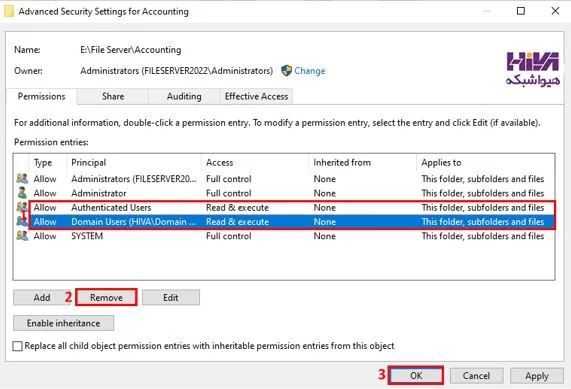Select the SYSTEM permission entry
Screen dimensions: 571x389
point(284,236)
